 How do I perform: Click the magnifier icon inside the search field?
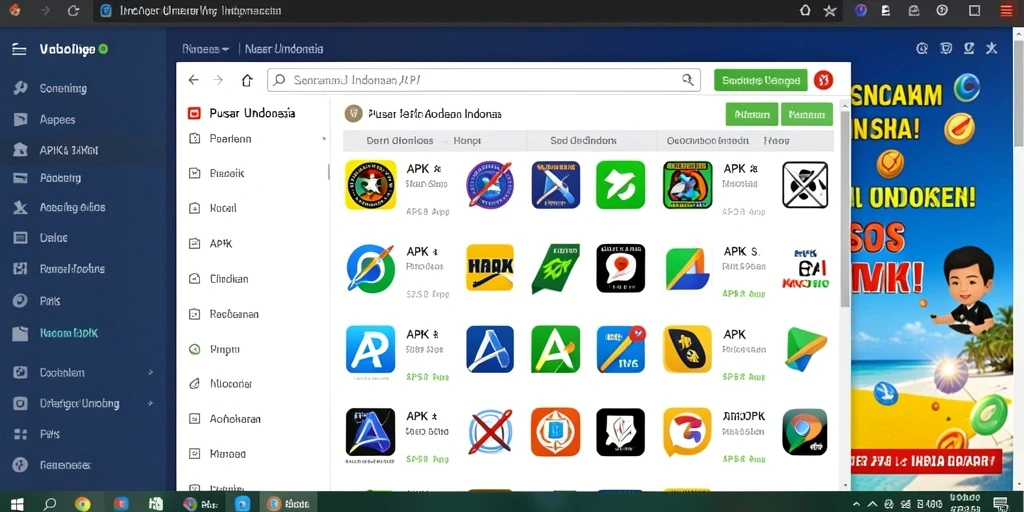(688, 80)
